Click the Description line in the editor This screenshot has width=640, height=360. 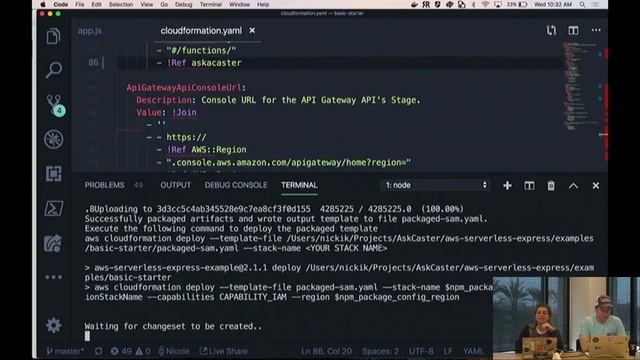(x=278, y=100)
